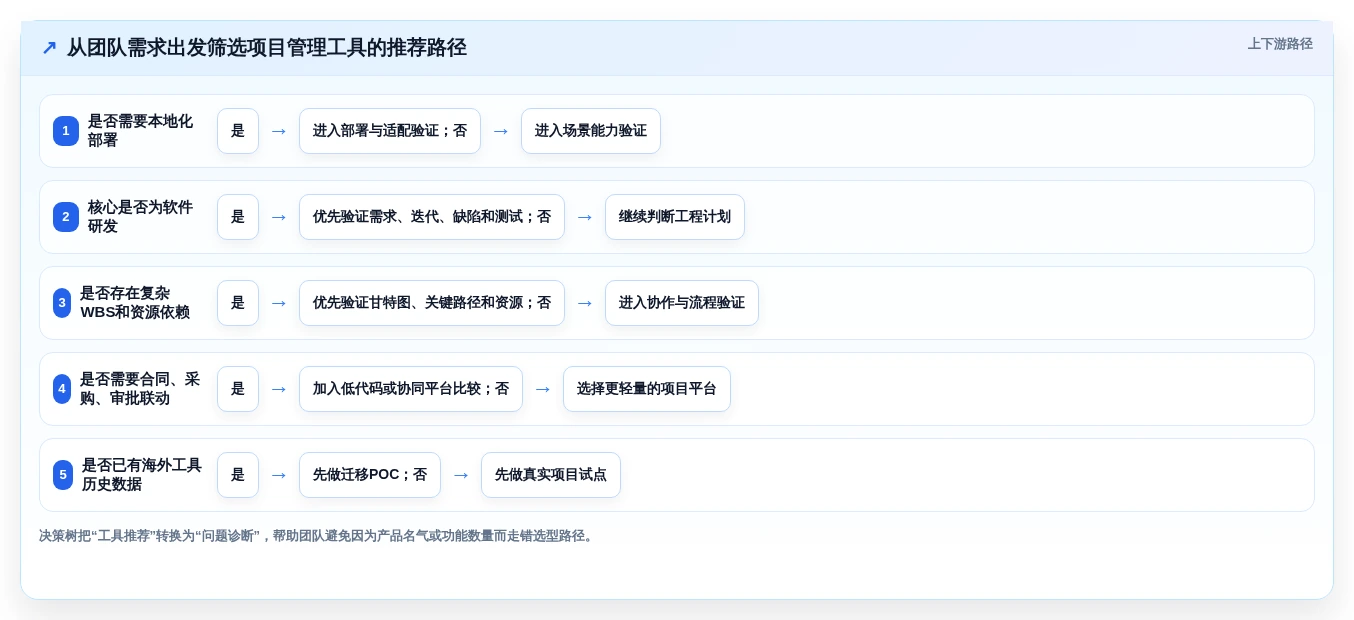Click 是 chip in the 软件研发 row
Viewport: 1354px width, 620px height.
click(238, 217)
